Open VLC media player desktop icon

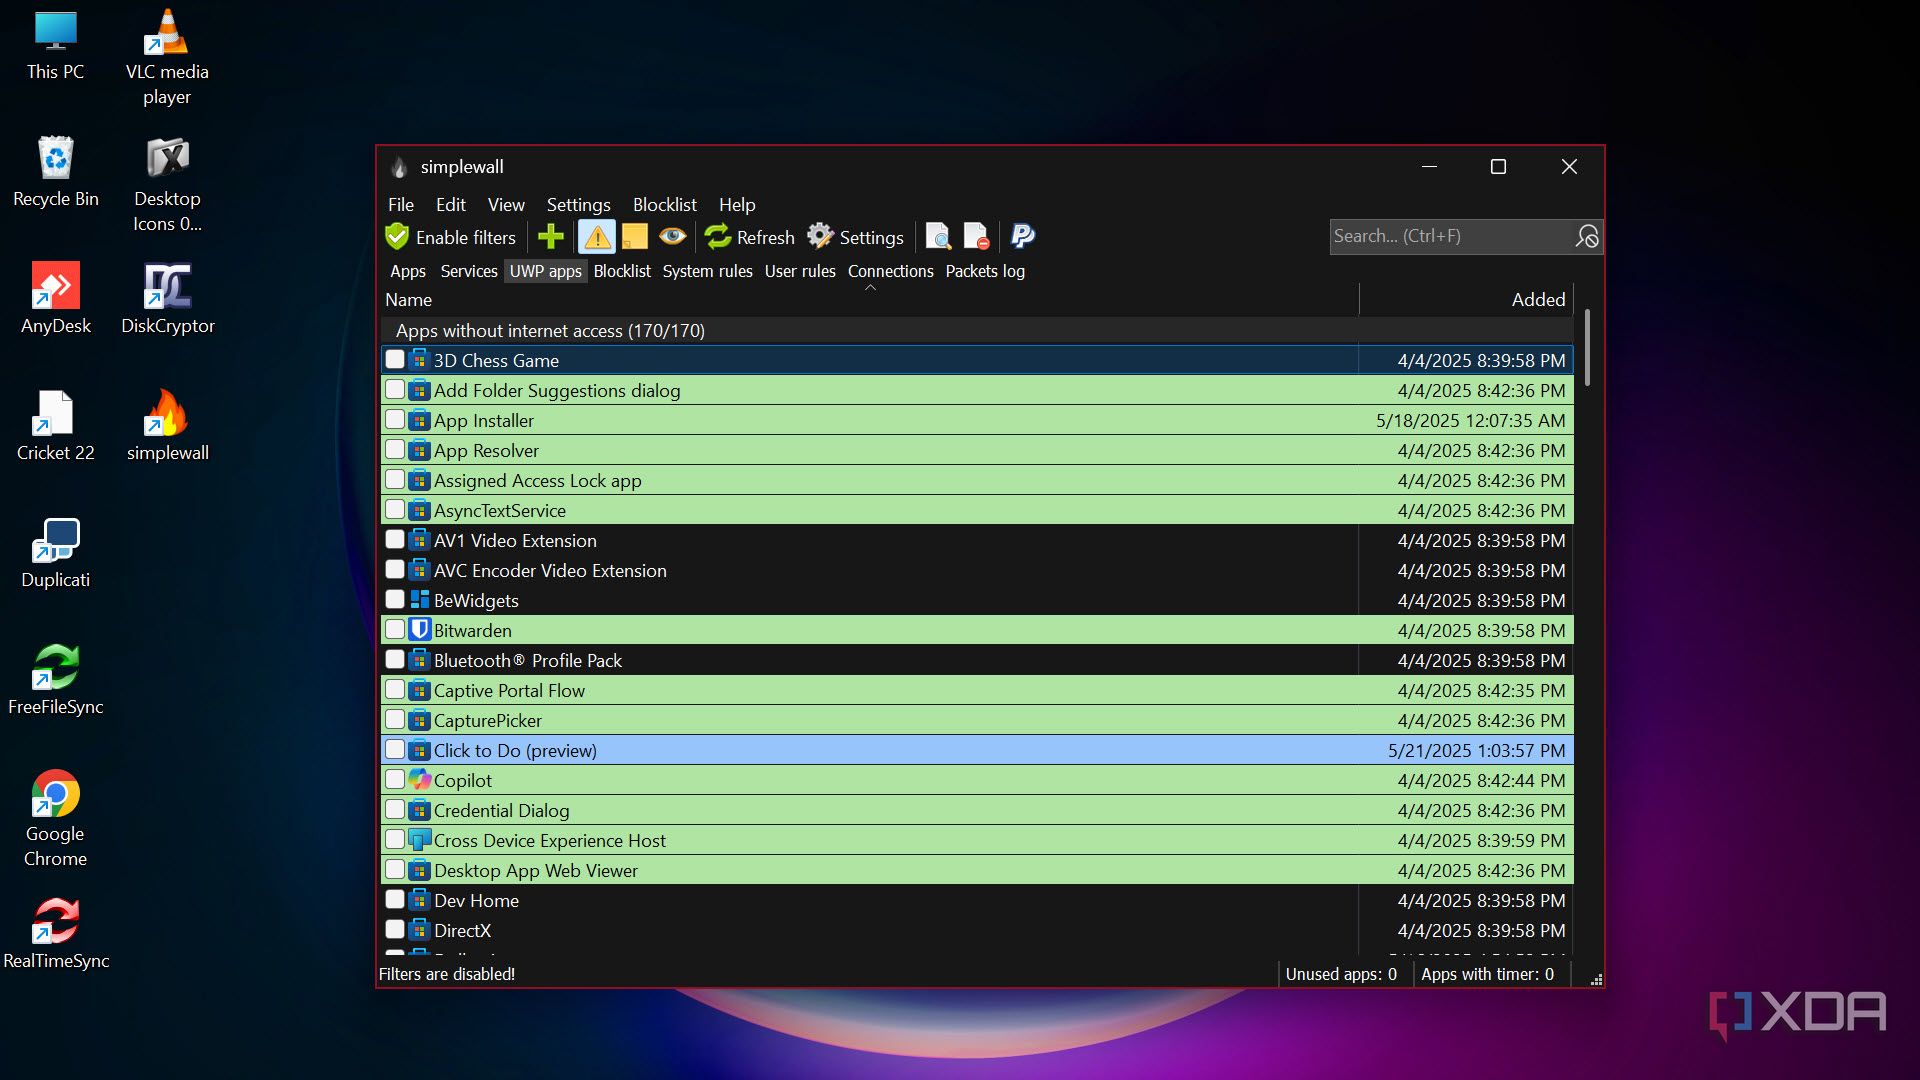(x=167, y=58)
